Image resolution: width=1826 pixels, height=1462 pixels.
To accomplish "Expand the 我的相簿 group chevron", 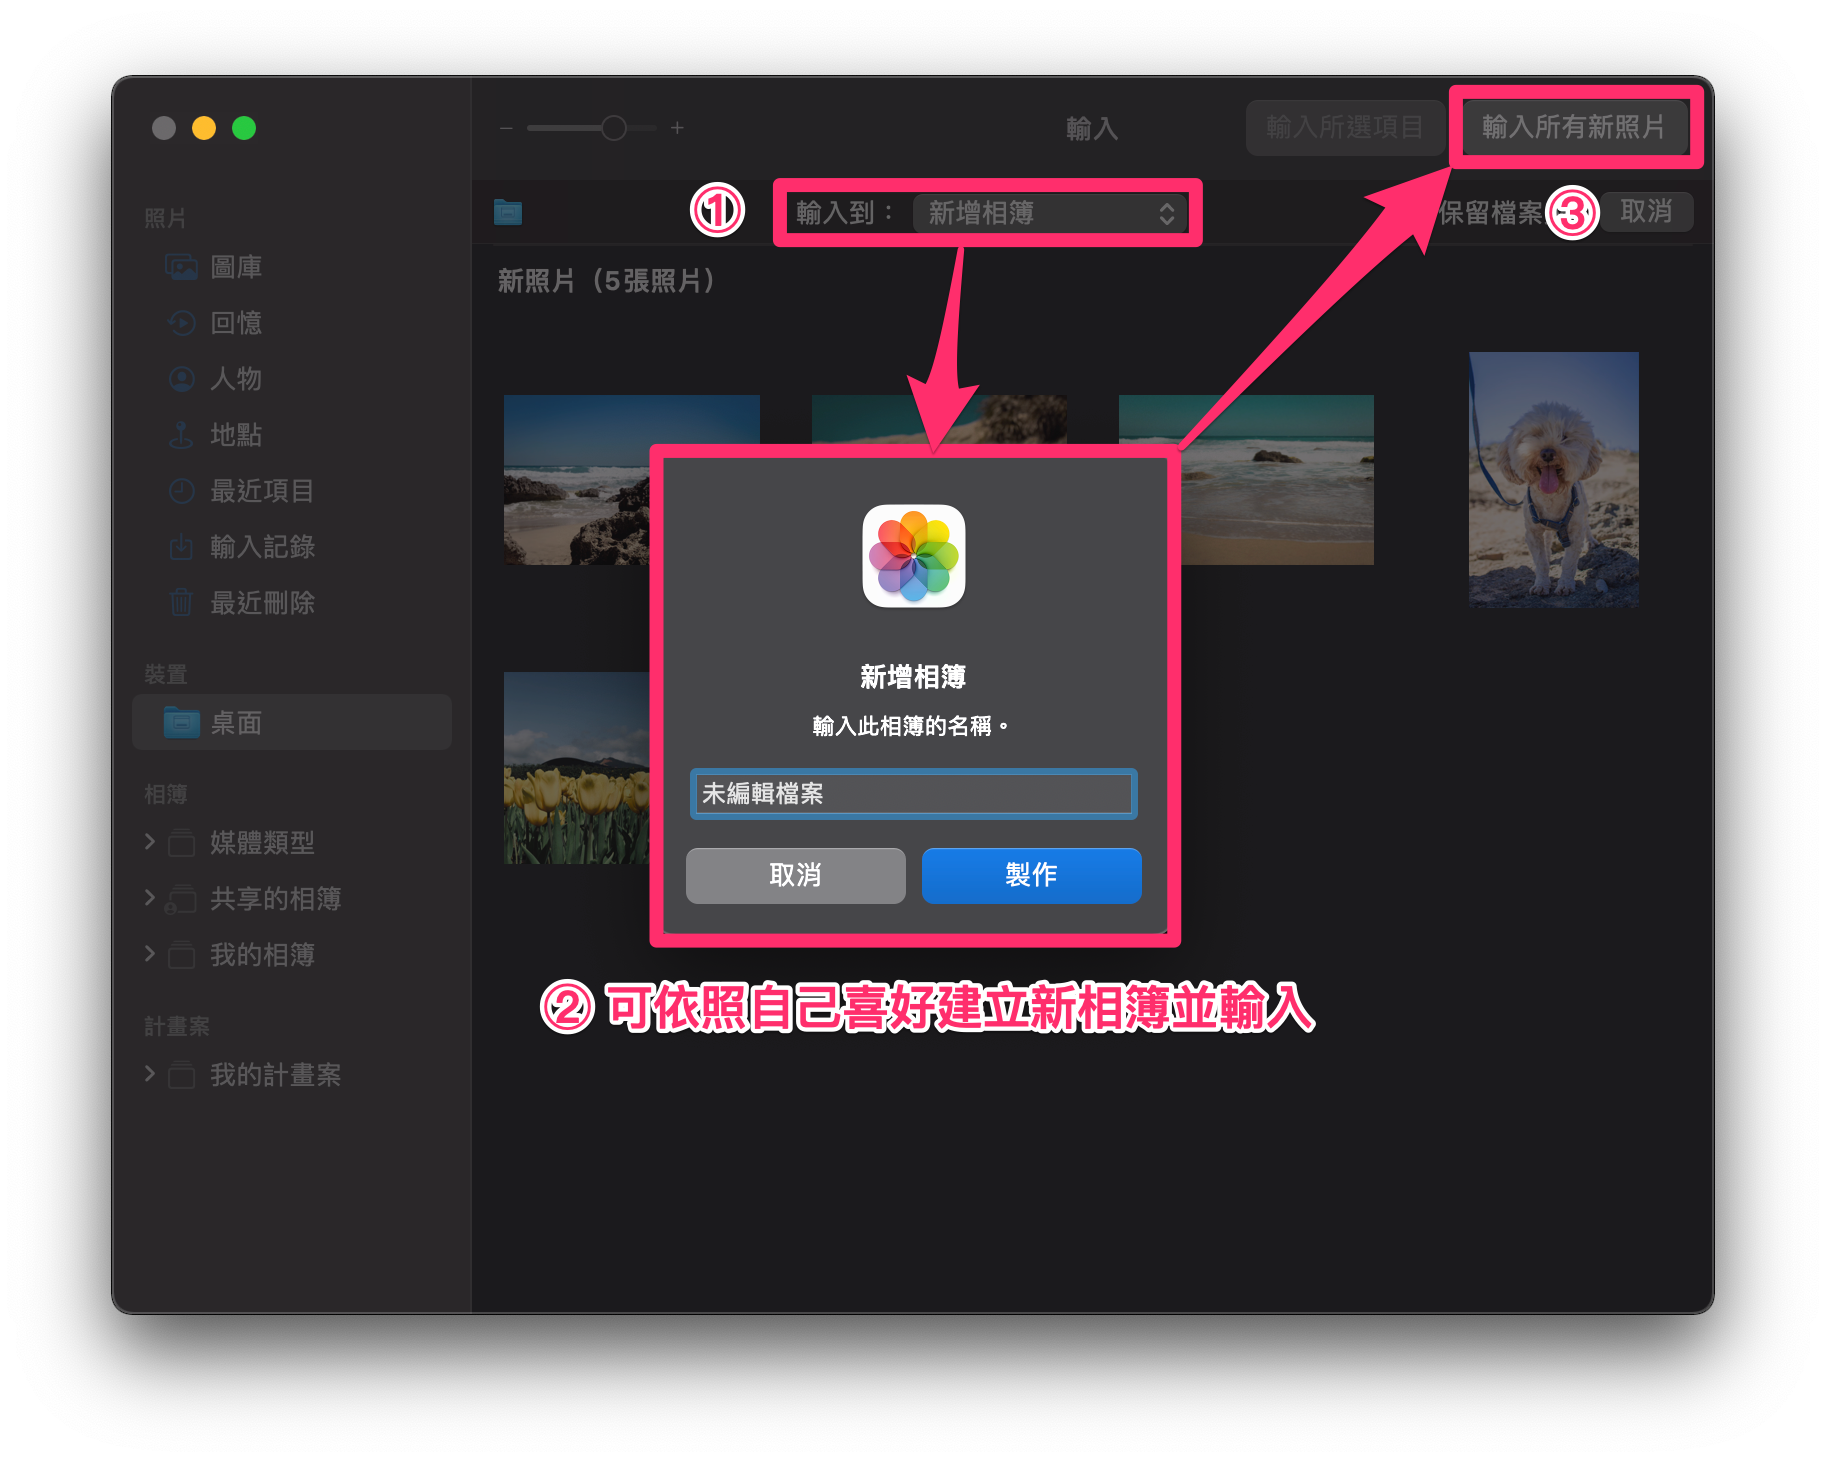I will 149,954.
